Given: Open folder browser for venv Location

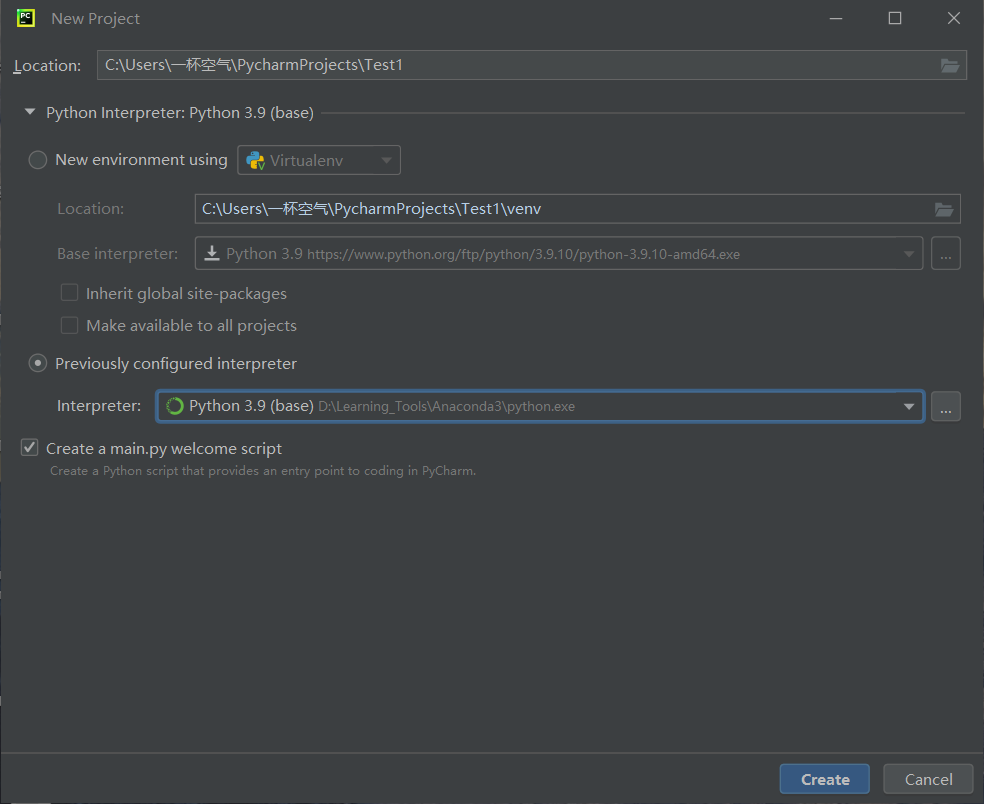Looking at the screenshot, I should coord(944,209).
